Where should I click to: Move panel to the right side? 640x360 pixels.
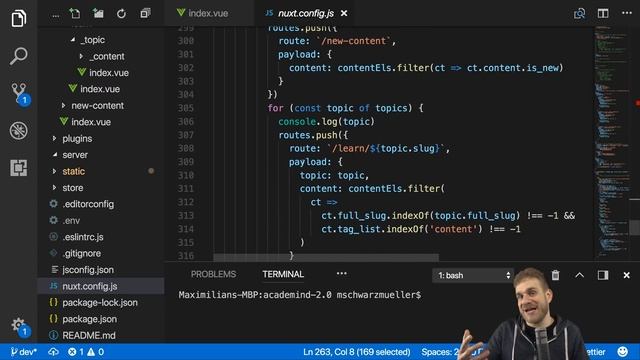click(x=603, y=275)
